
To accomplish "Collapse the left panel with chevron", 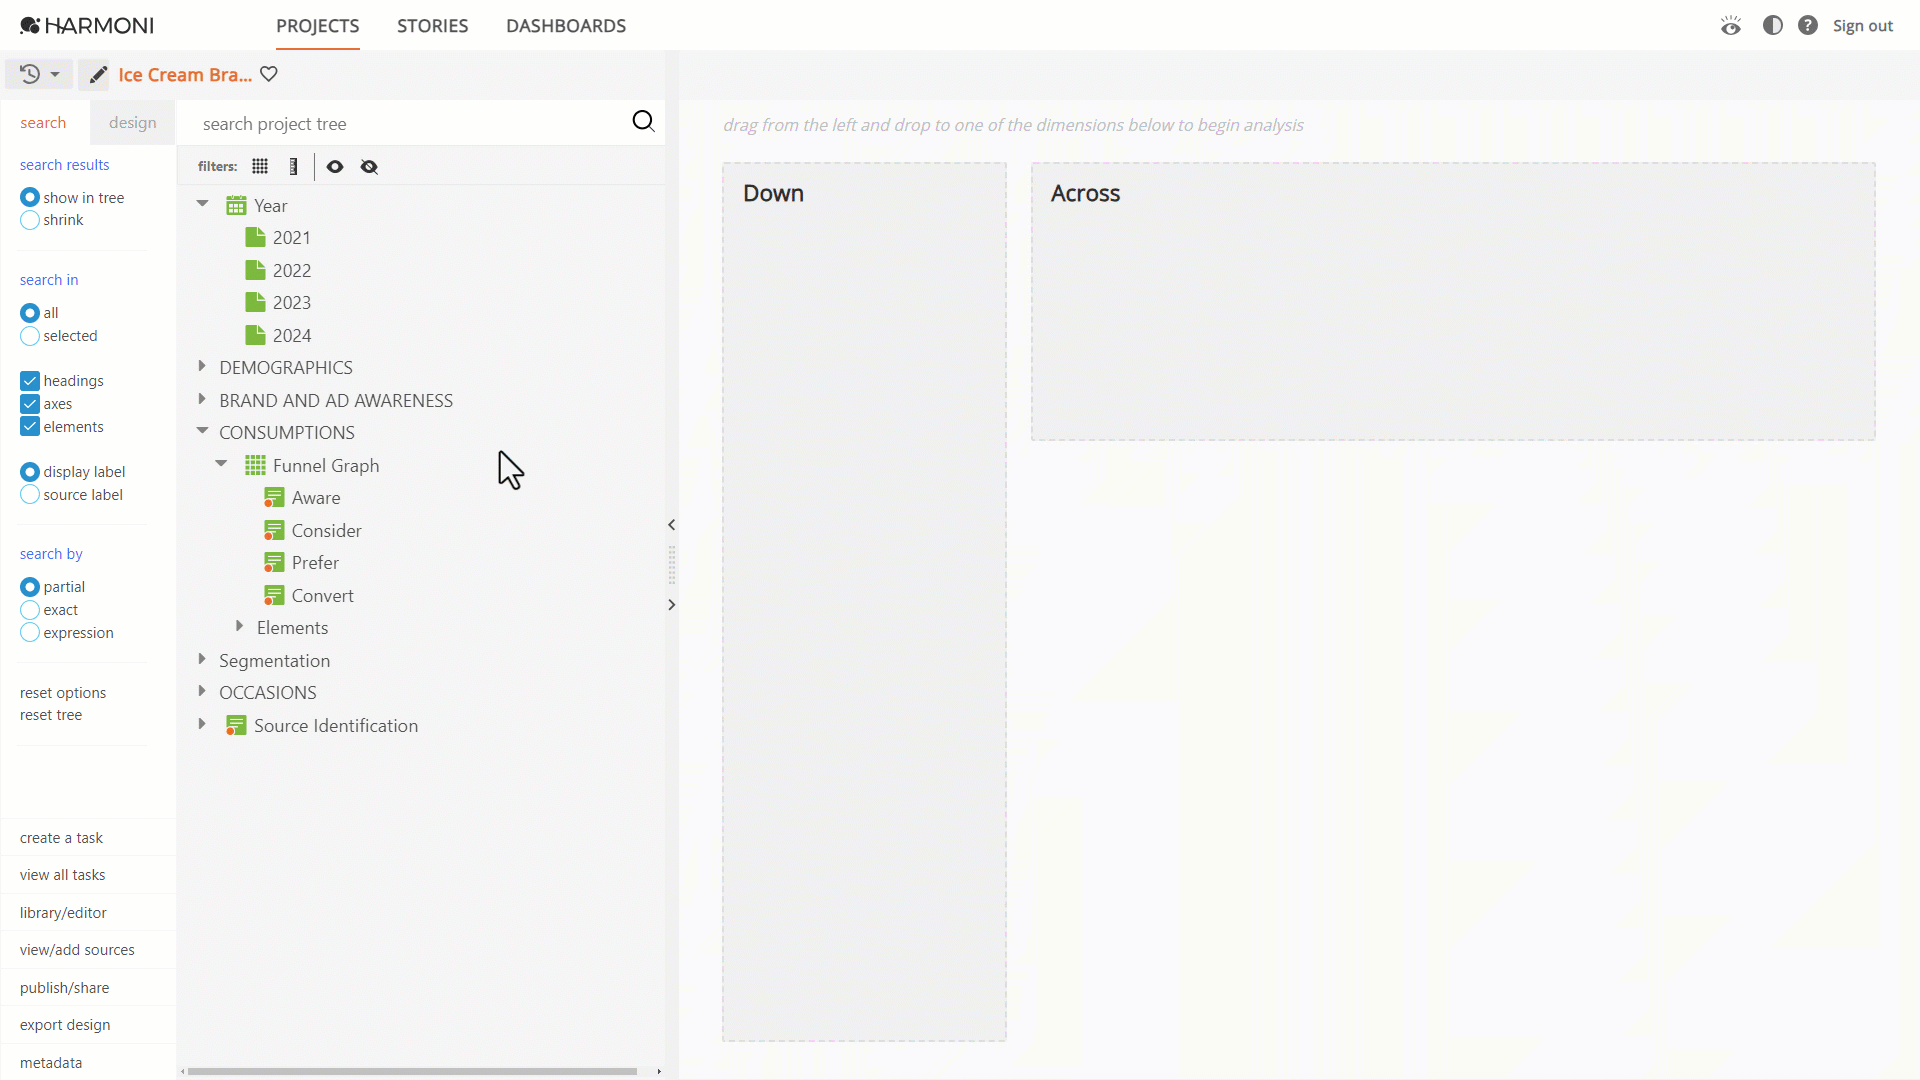I will (671, 525).
